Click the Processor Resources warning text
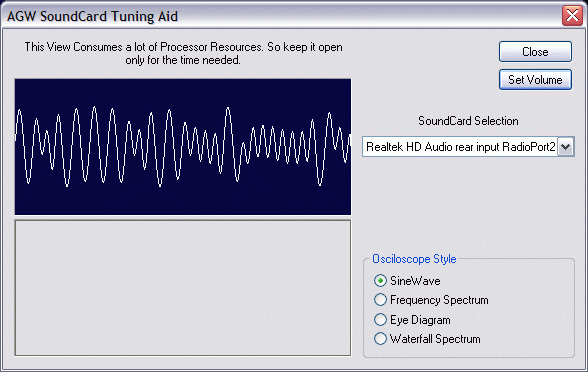 (x=183, y=53)
